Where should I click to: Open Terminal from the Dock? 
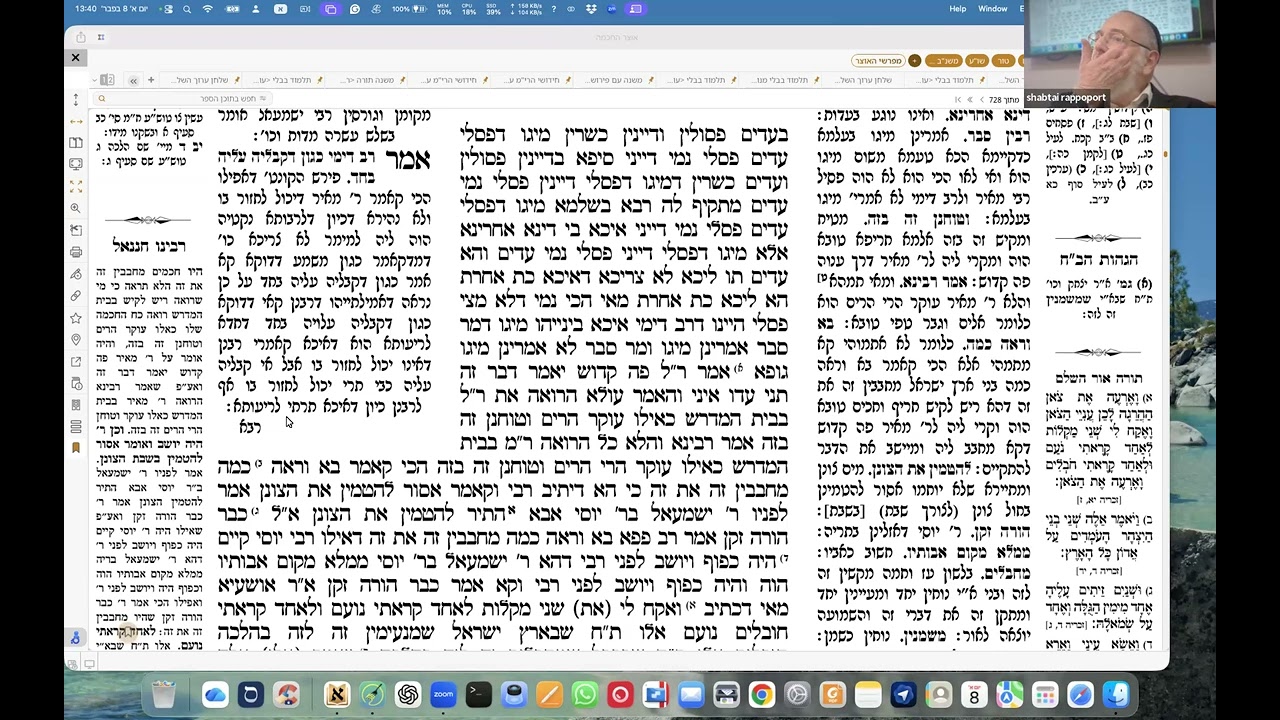479,694
